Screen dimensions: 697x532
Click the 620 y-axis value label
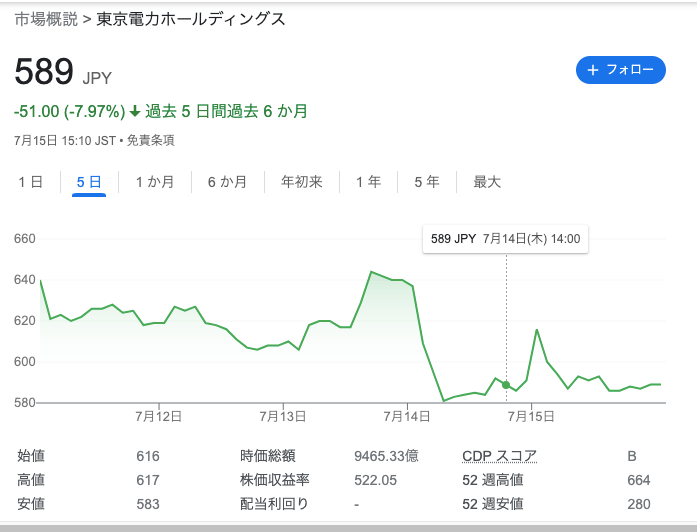[x=24, y=321]
